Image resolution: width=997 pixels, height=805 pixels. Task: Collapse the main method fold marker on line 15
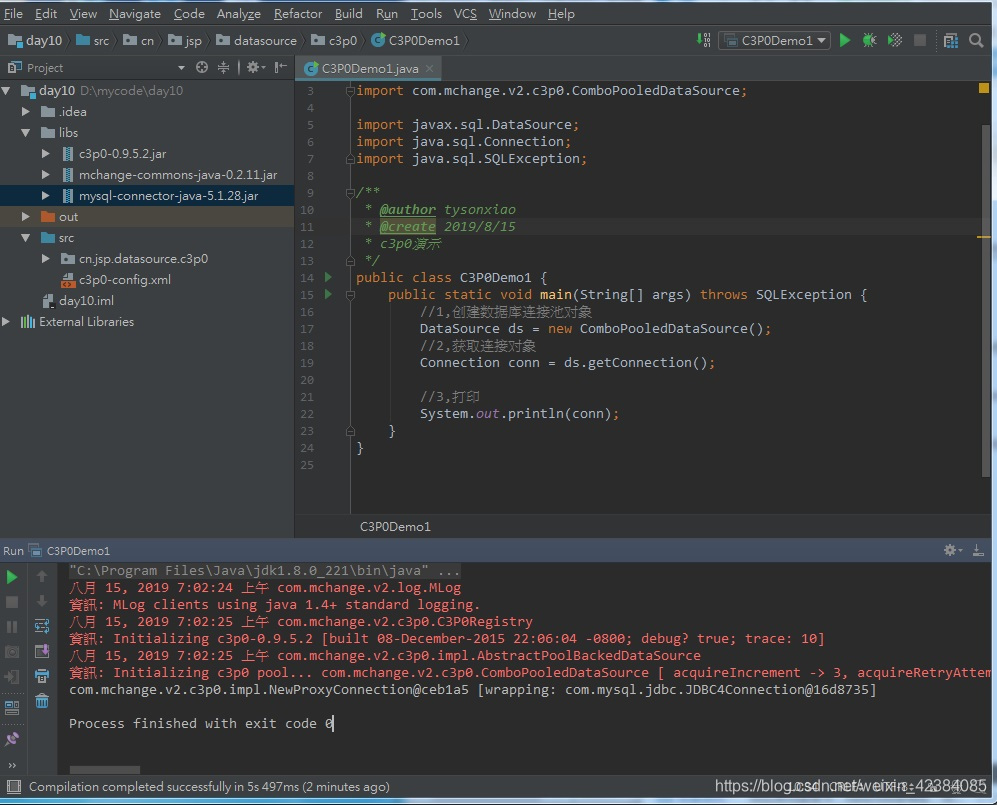pos(350,294)
